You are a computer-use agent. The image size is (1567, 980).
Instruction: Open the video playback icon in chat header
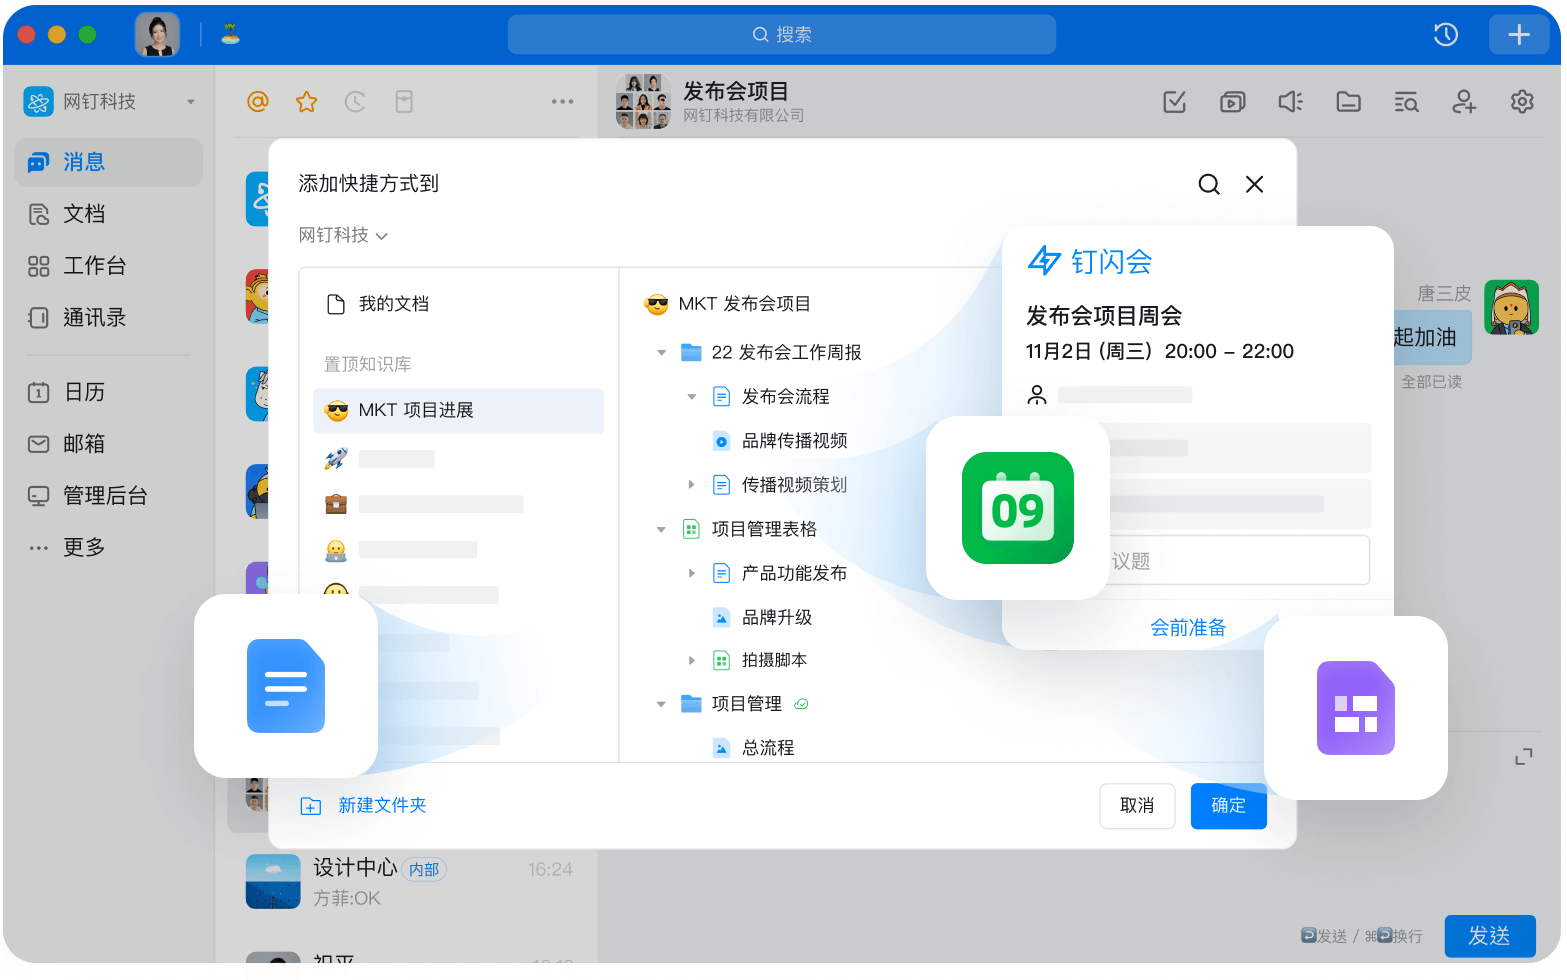coord(1233,101)
